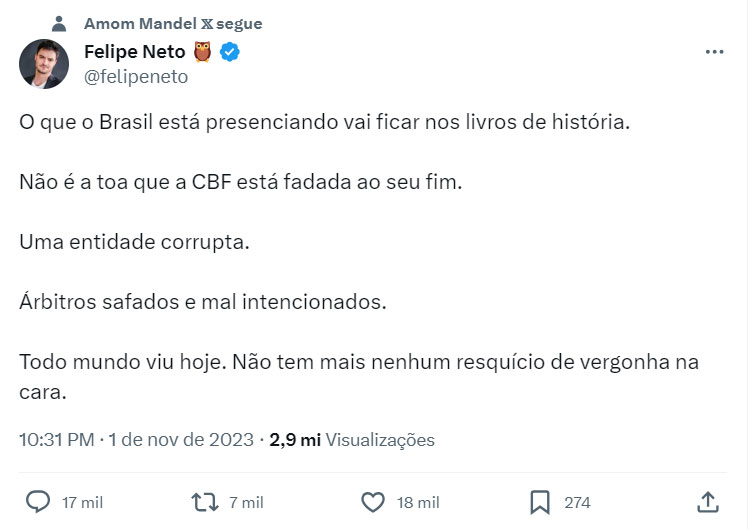Image resolution: width=748 pixels, height=530 pixels.
Task: Bookmark this tweet
Action: click(540, 501)
